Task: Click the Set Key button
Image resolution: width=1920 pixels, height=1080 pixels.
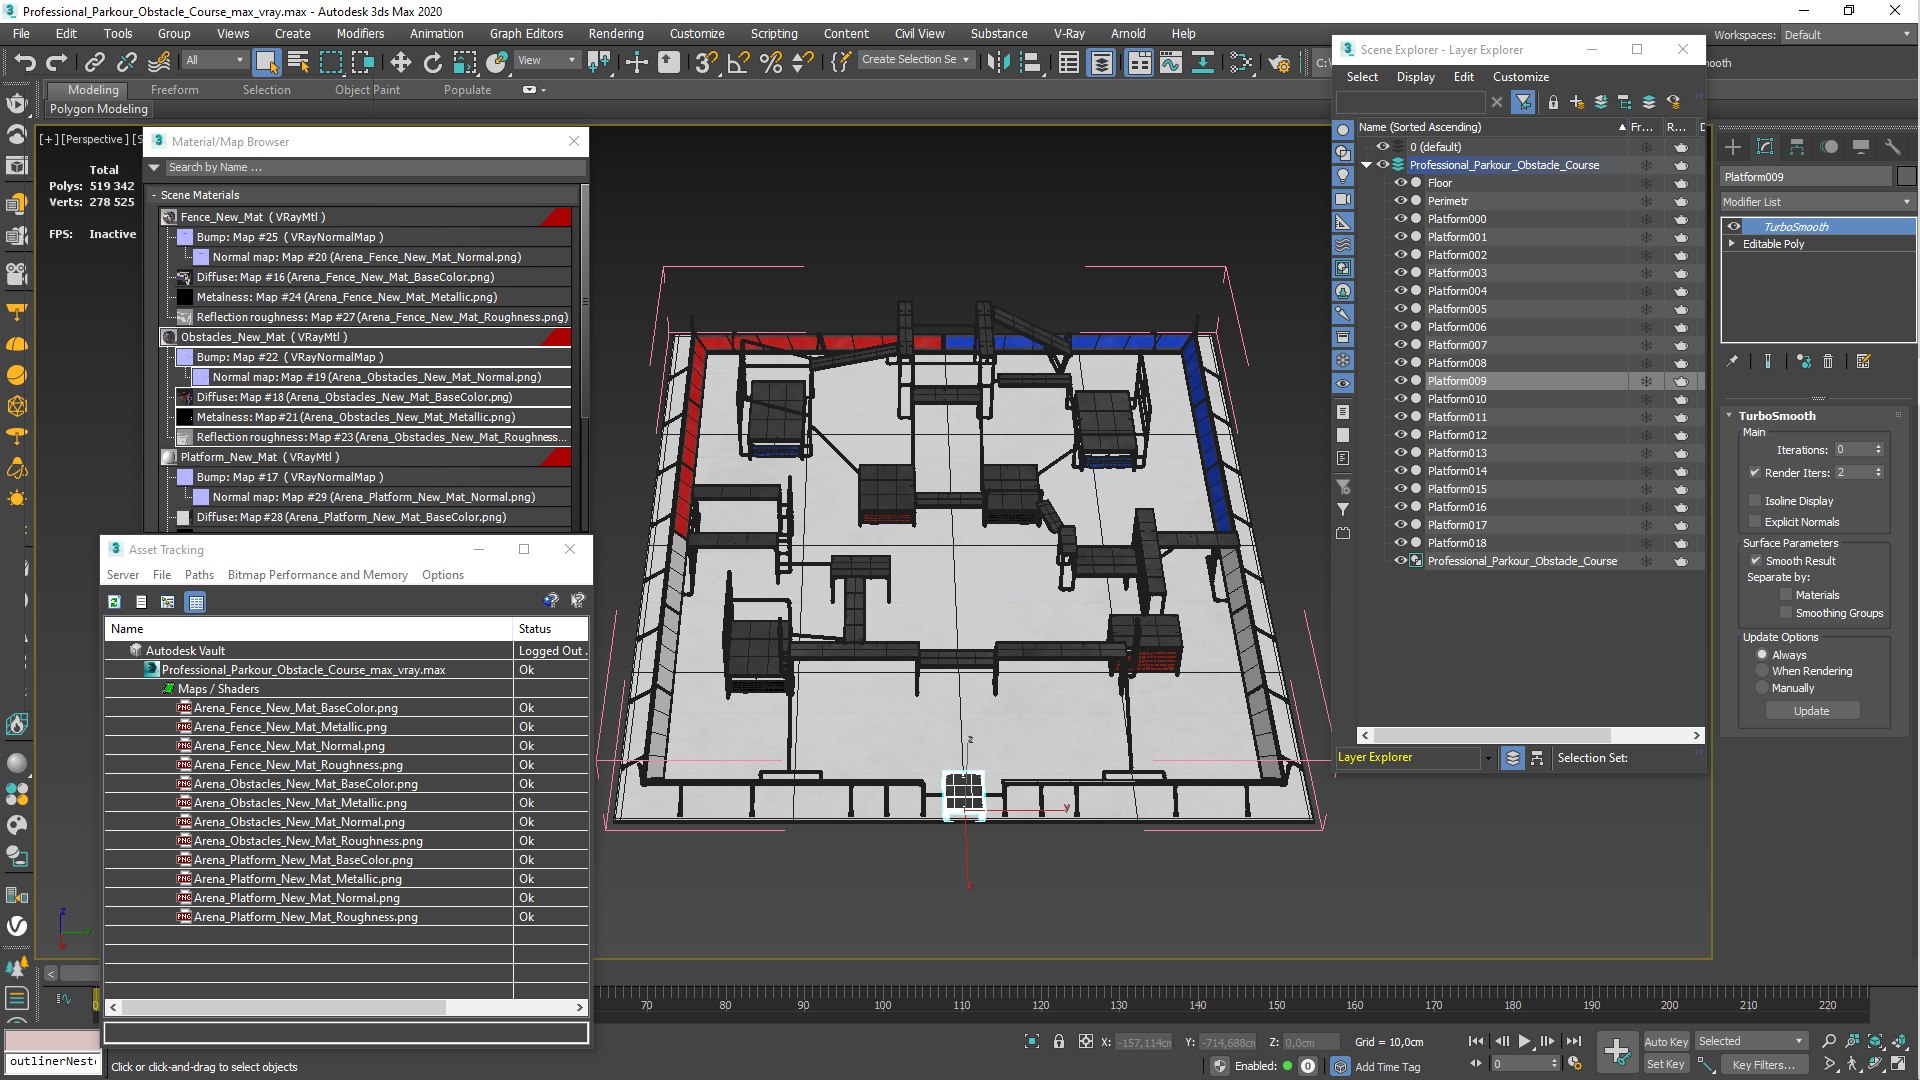Action: [1666, 1064]
